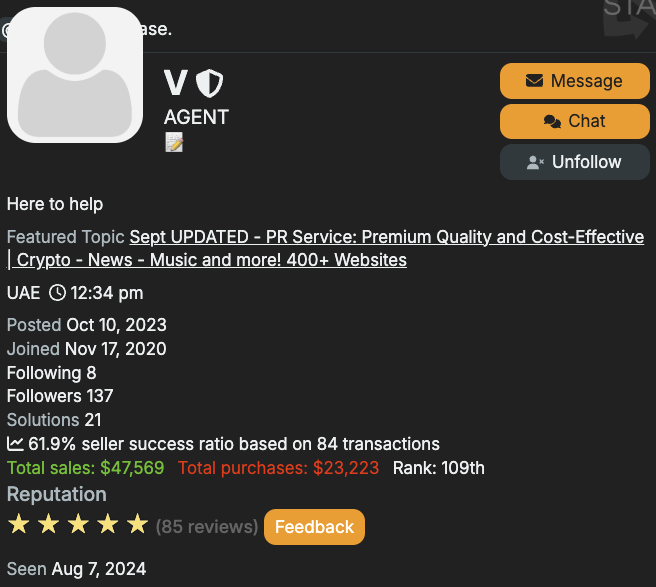Screen dimensions: 656x587
Task: Open the Sept UPDATED PR Service featured topic
Action: [x=325, y=249]
